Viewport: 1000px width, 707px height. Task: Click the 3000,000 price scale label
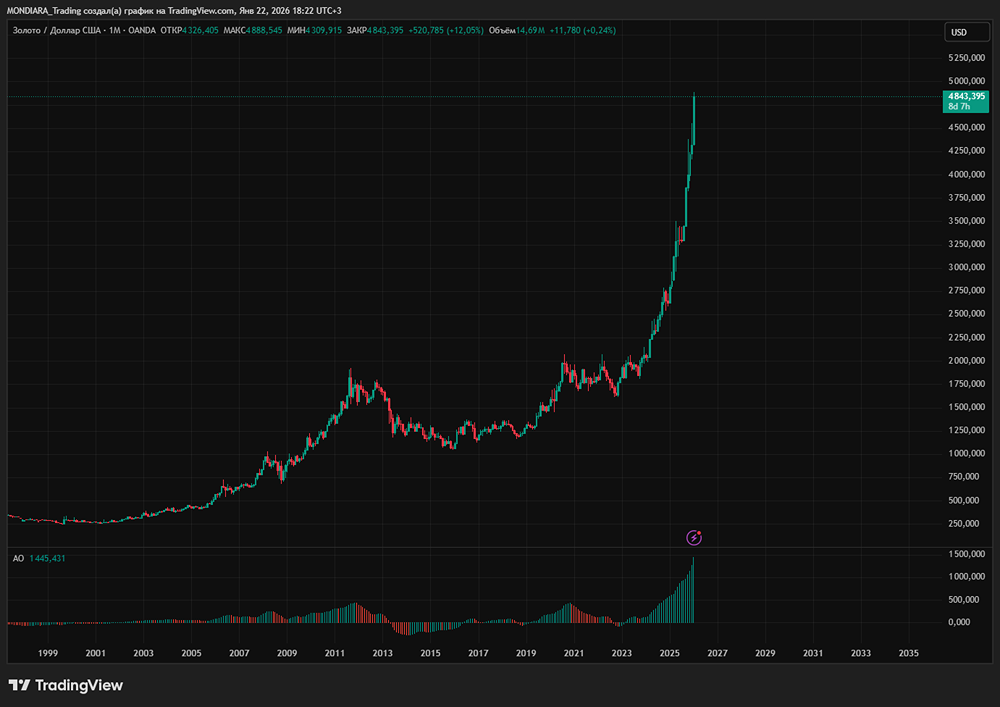966,267
